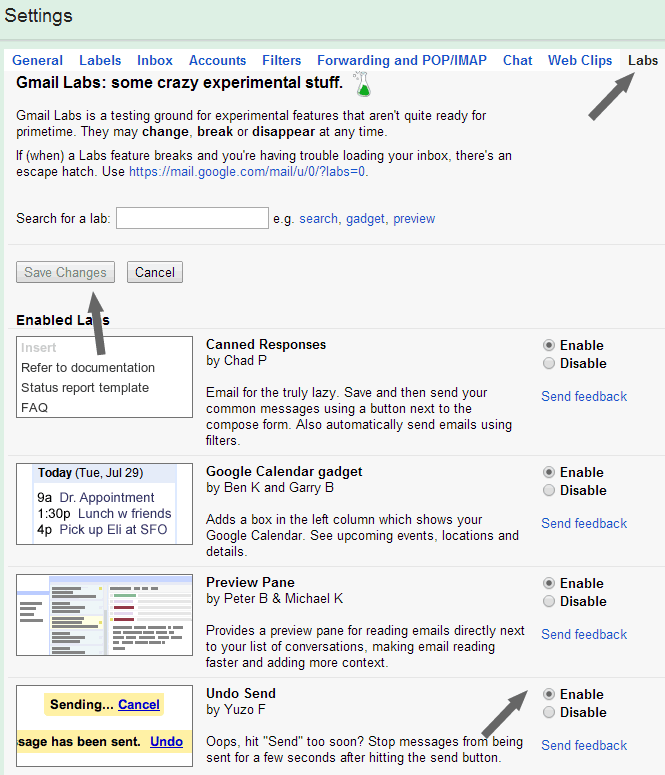665x775 pixels.
Task: Open Forwarding and POP/IMAP tab
Action: click(402, 60)
